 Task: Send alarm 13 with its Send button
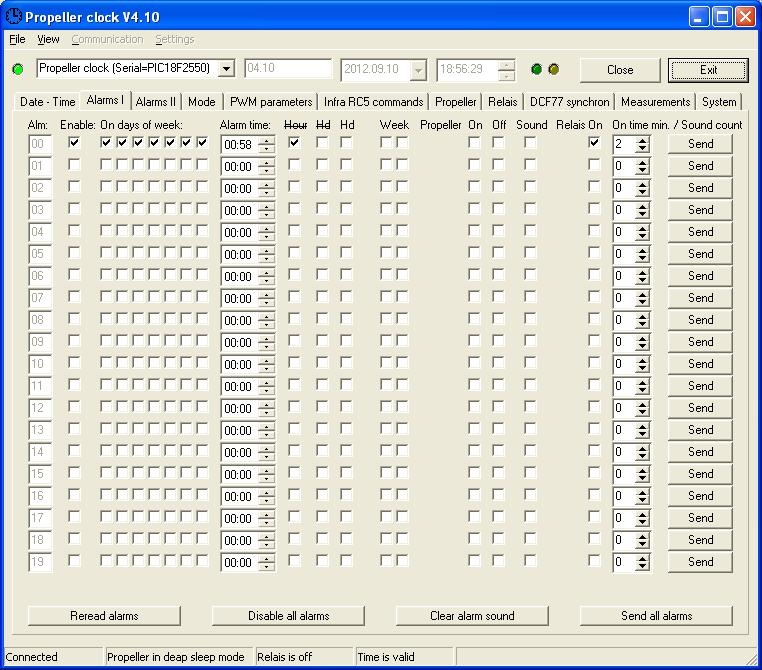pyautogui.click(x=700, y=429)
